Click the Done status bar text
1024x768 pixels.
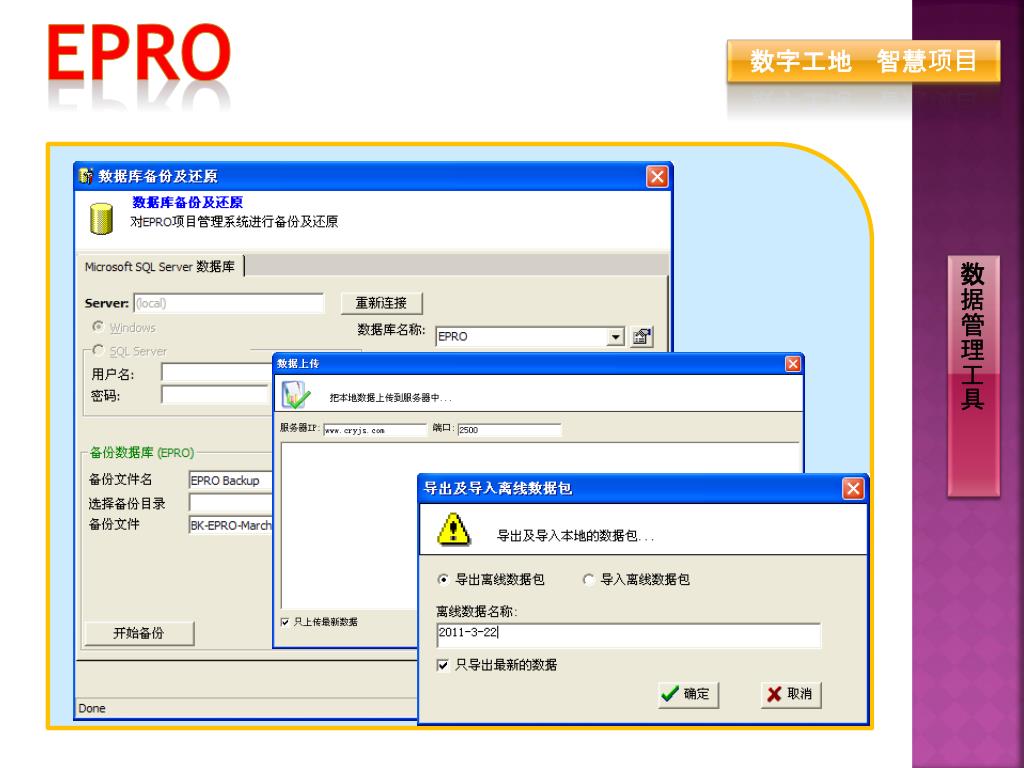(x=92, y=708)
